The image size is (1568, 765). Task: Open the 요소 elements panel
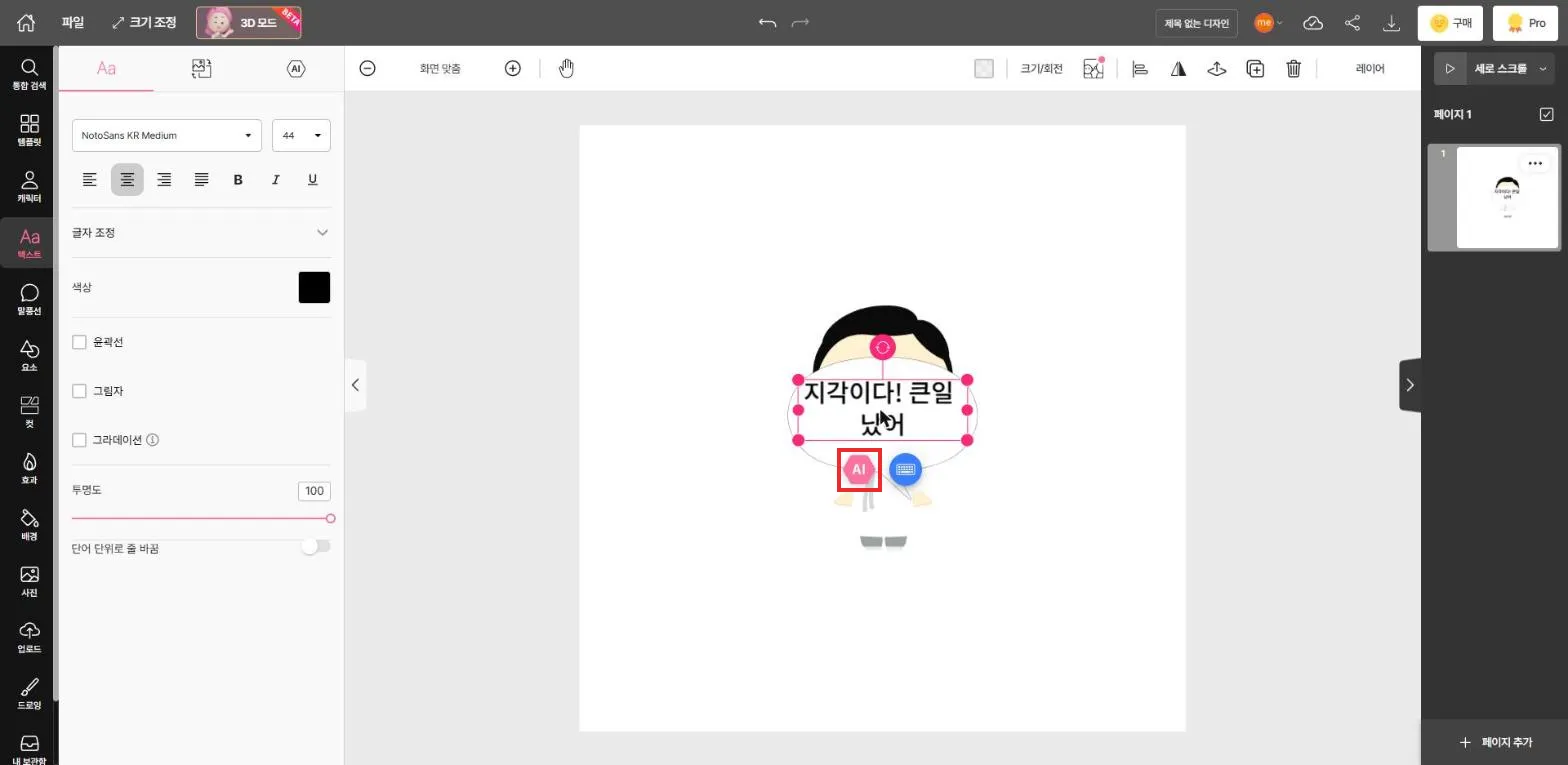point(29,355)
